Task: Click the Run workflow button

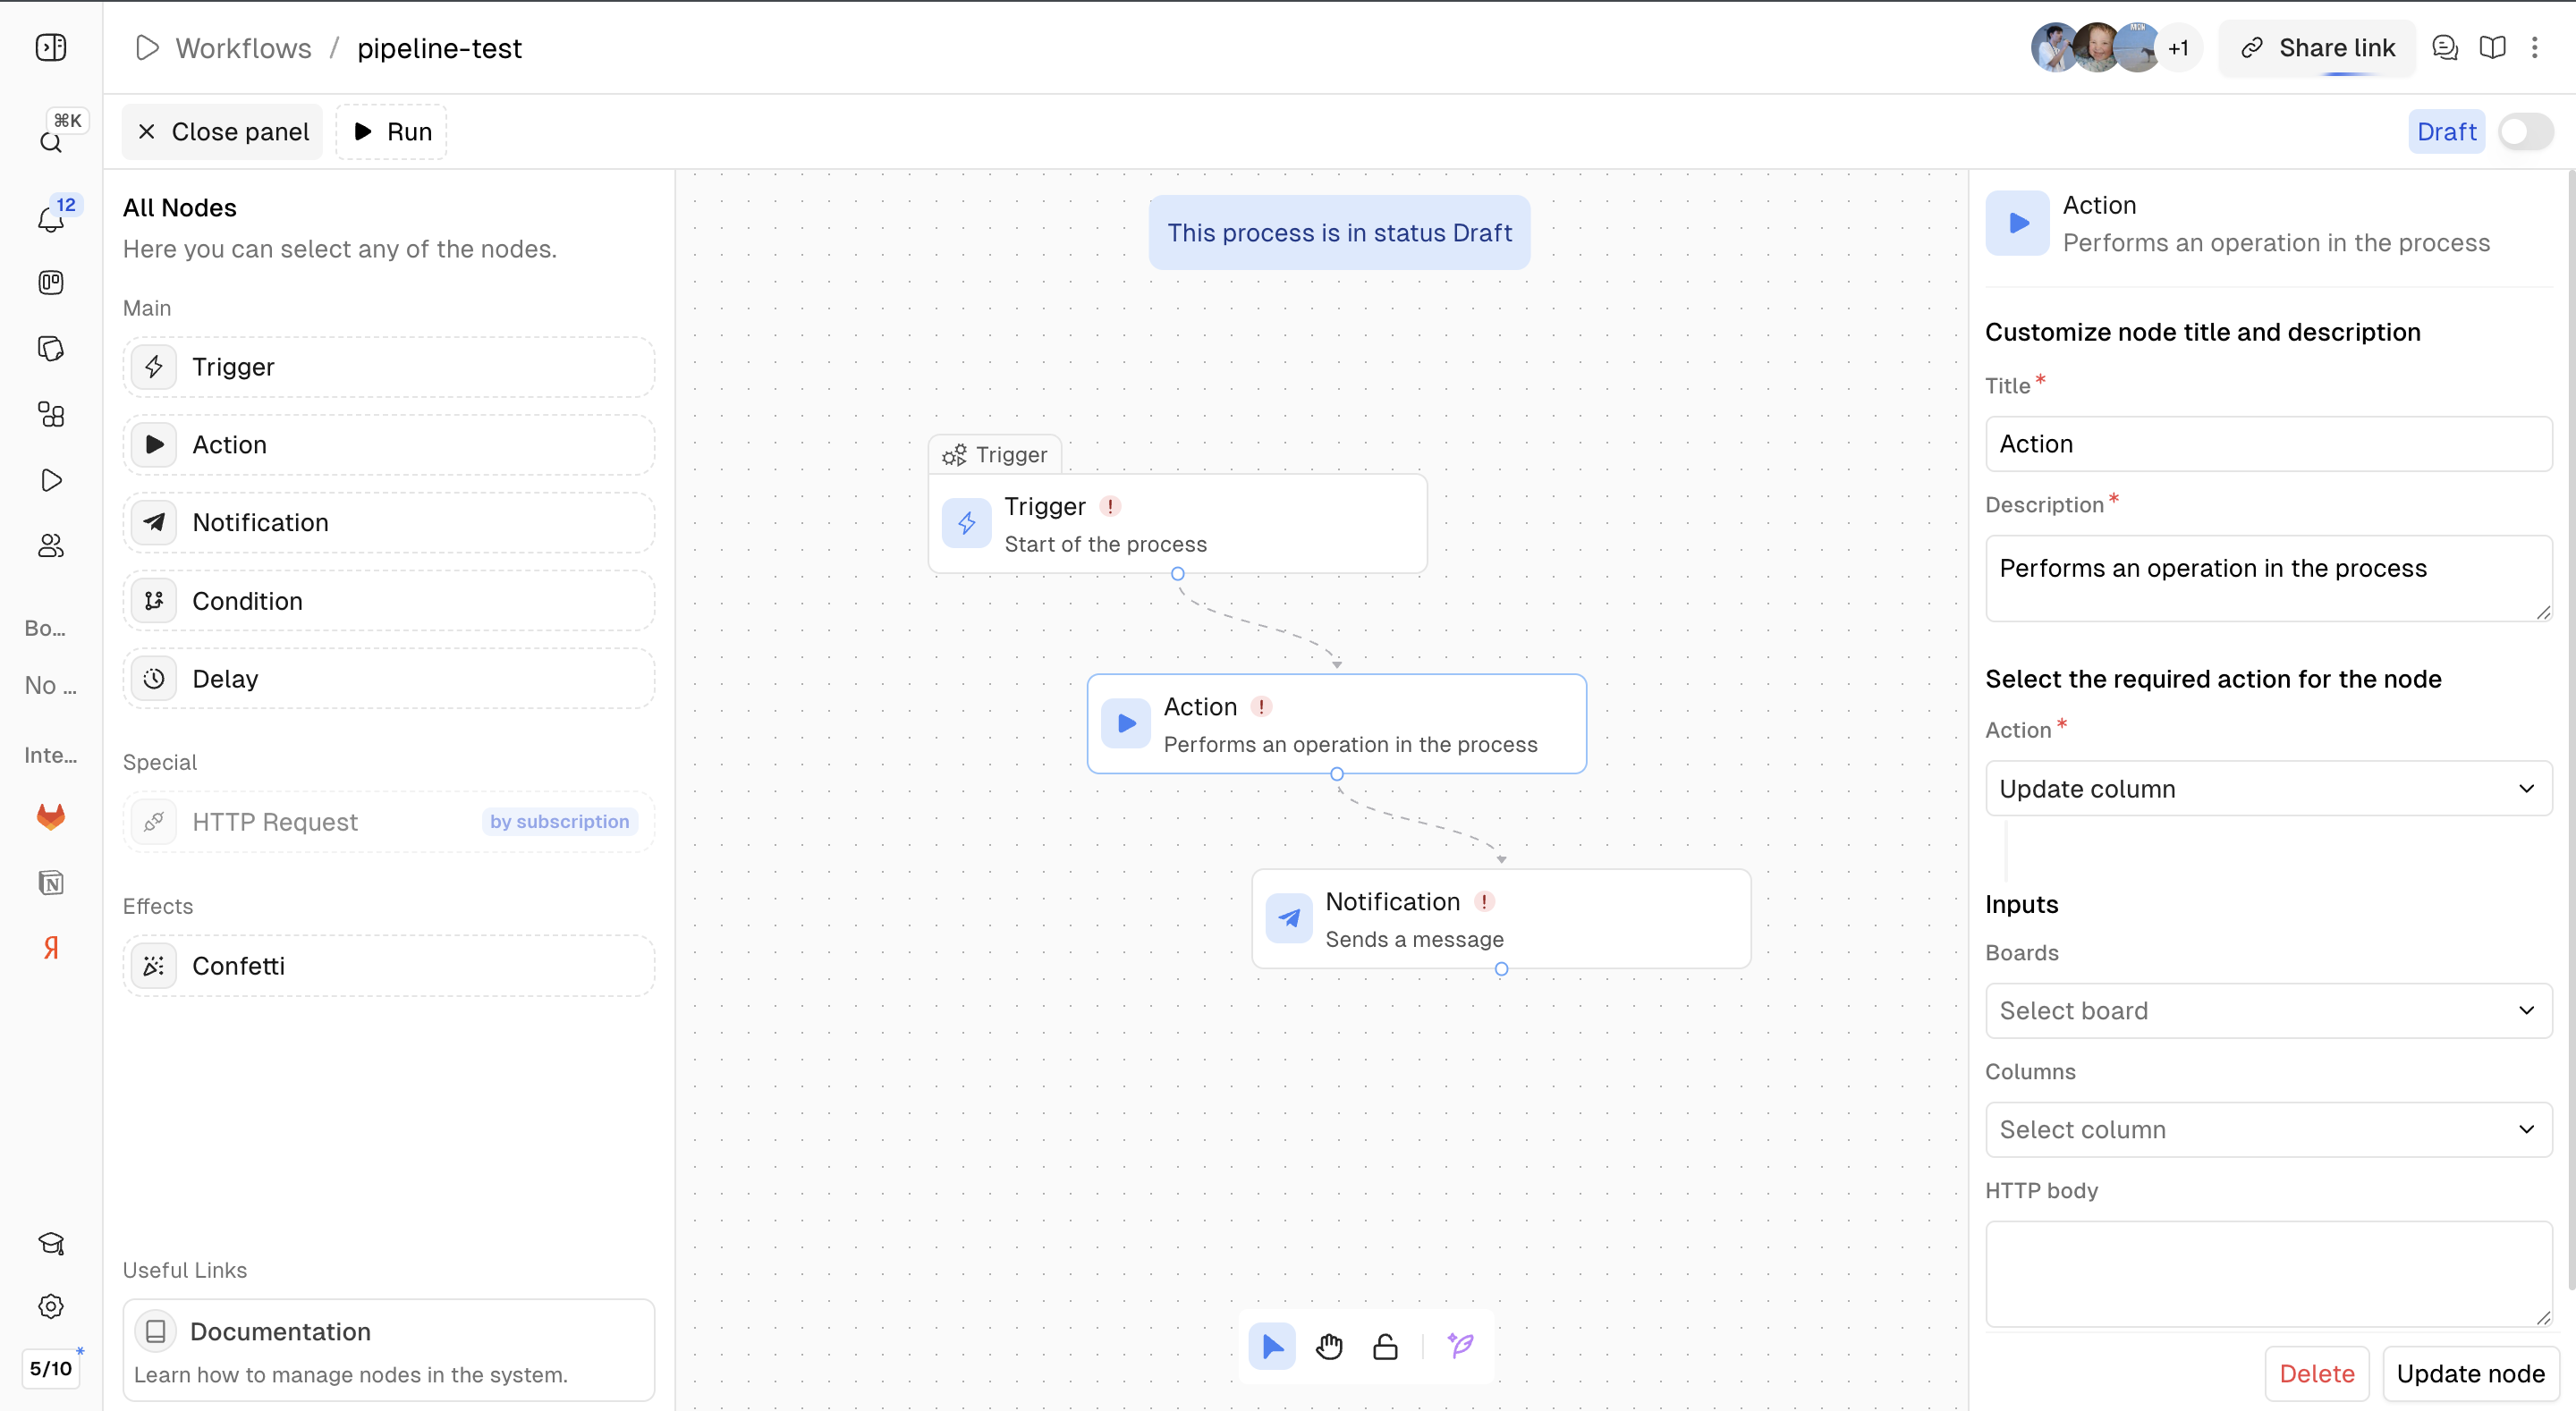Action: (391, 132)
